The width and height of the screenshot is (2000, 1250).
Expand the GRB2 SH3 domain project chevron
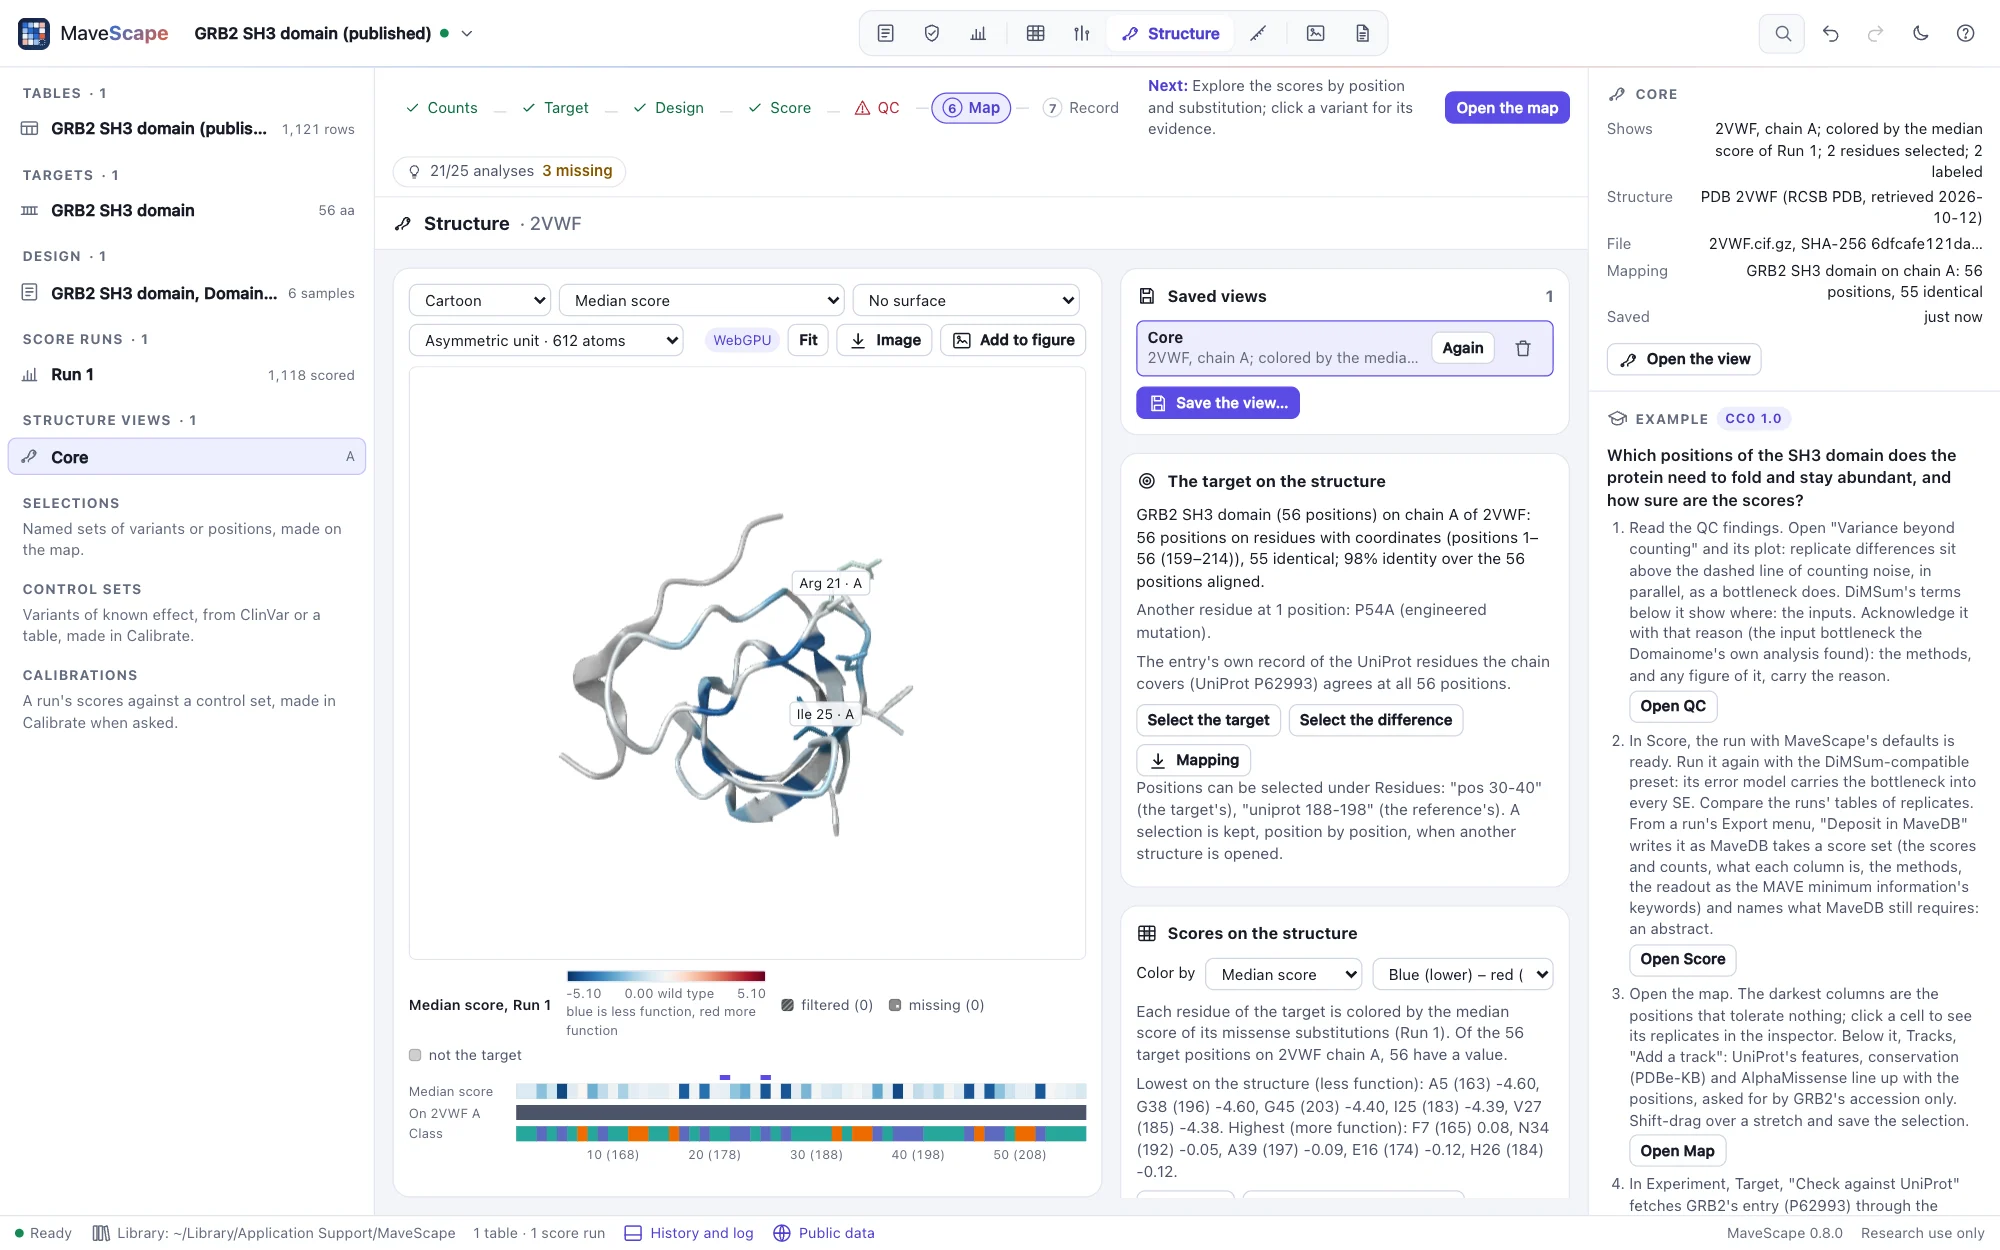click(x=466, y=33)
